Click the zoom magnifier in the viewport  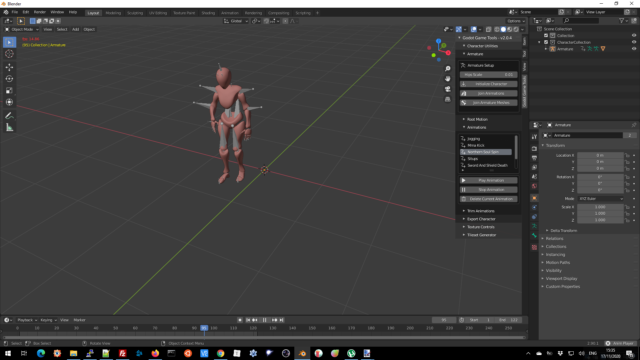pyautogui.click(x=448, y=69)
